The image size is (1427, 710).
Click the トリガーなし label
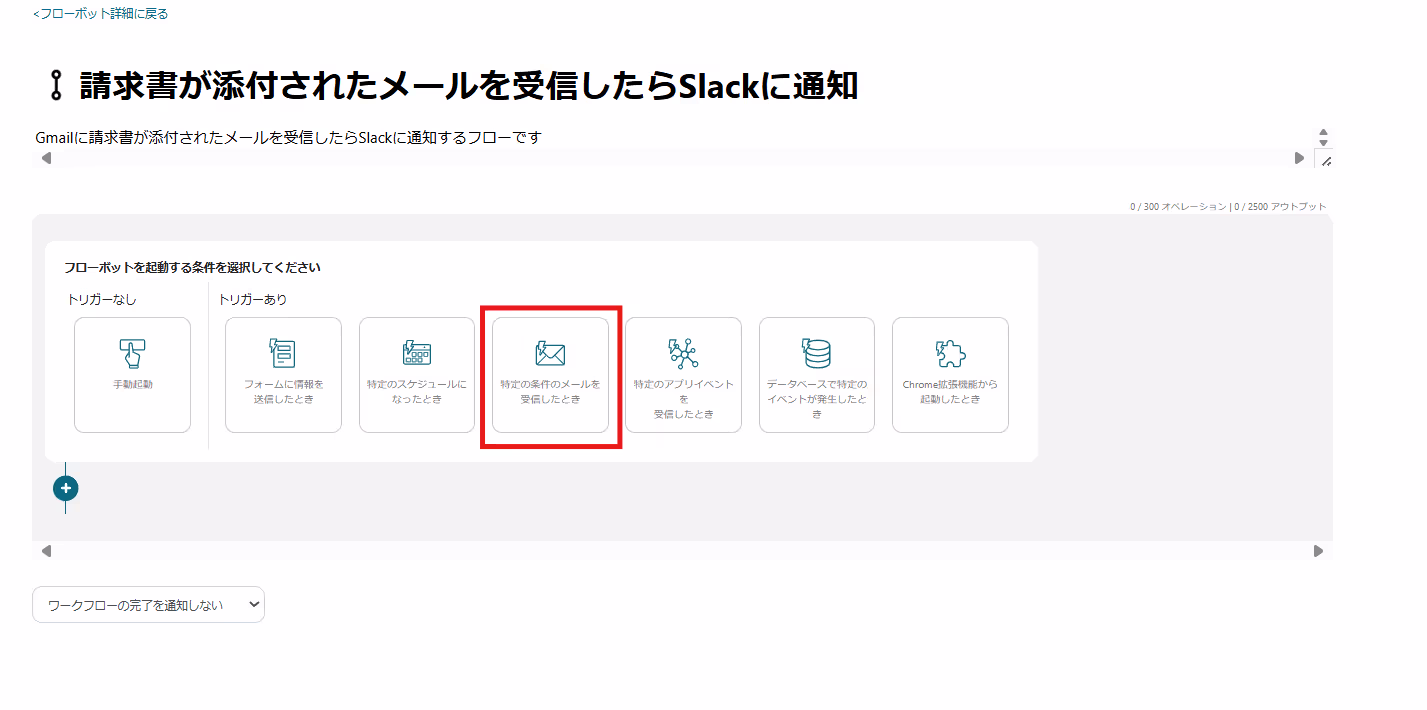pyautogui.click(x=102, y=299)
